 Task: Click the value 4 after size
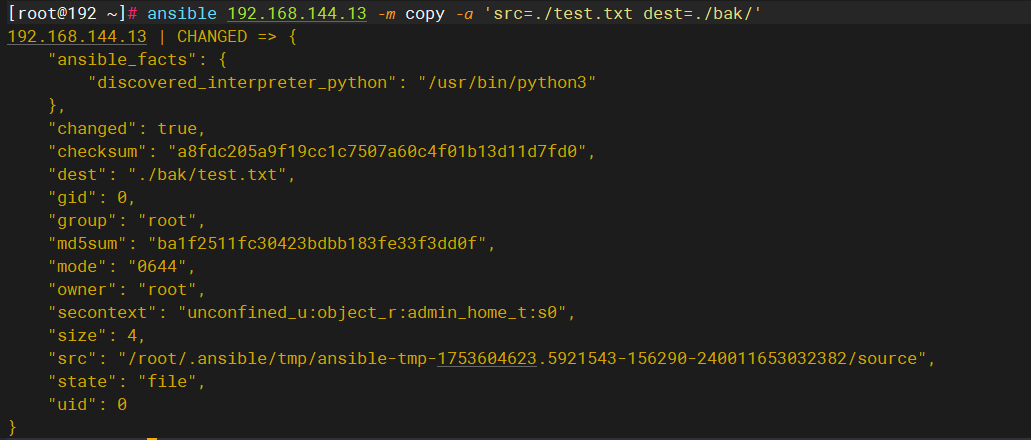pyautogui.click(x=132, y=335)
